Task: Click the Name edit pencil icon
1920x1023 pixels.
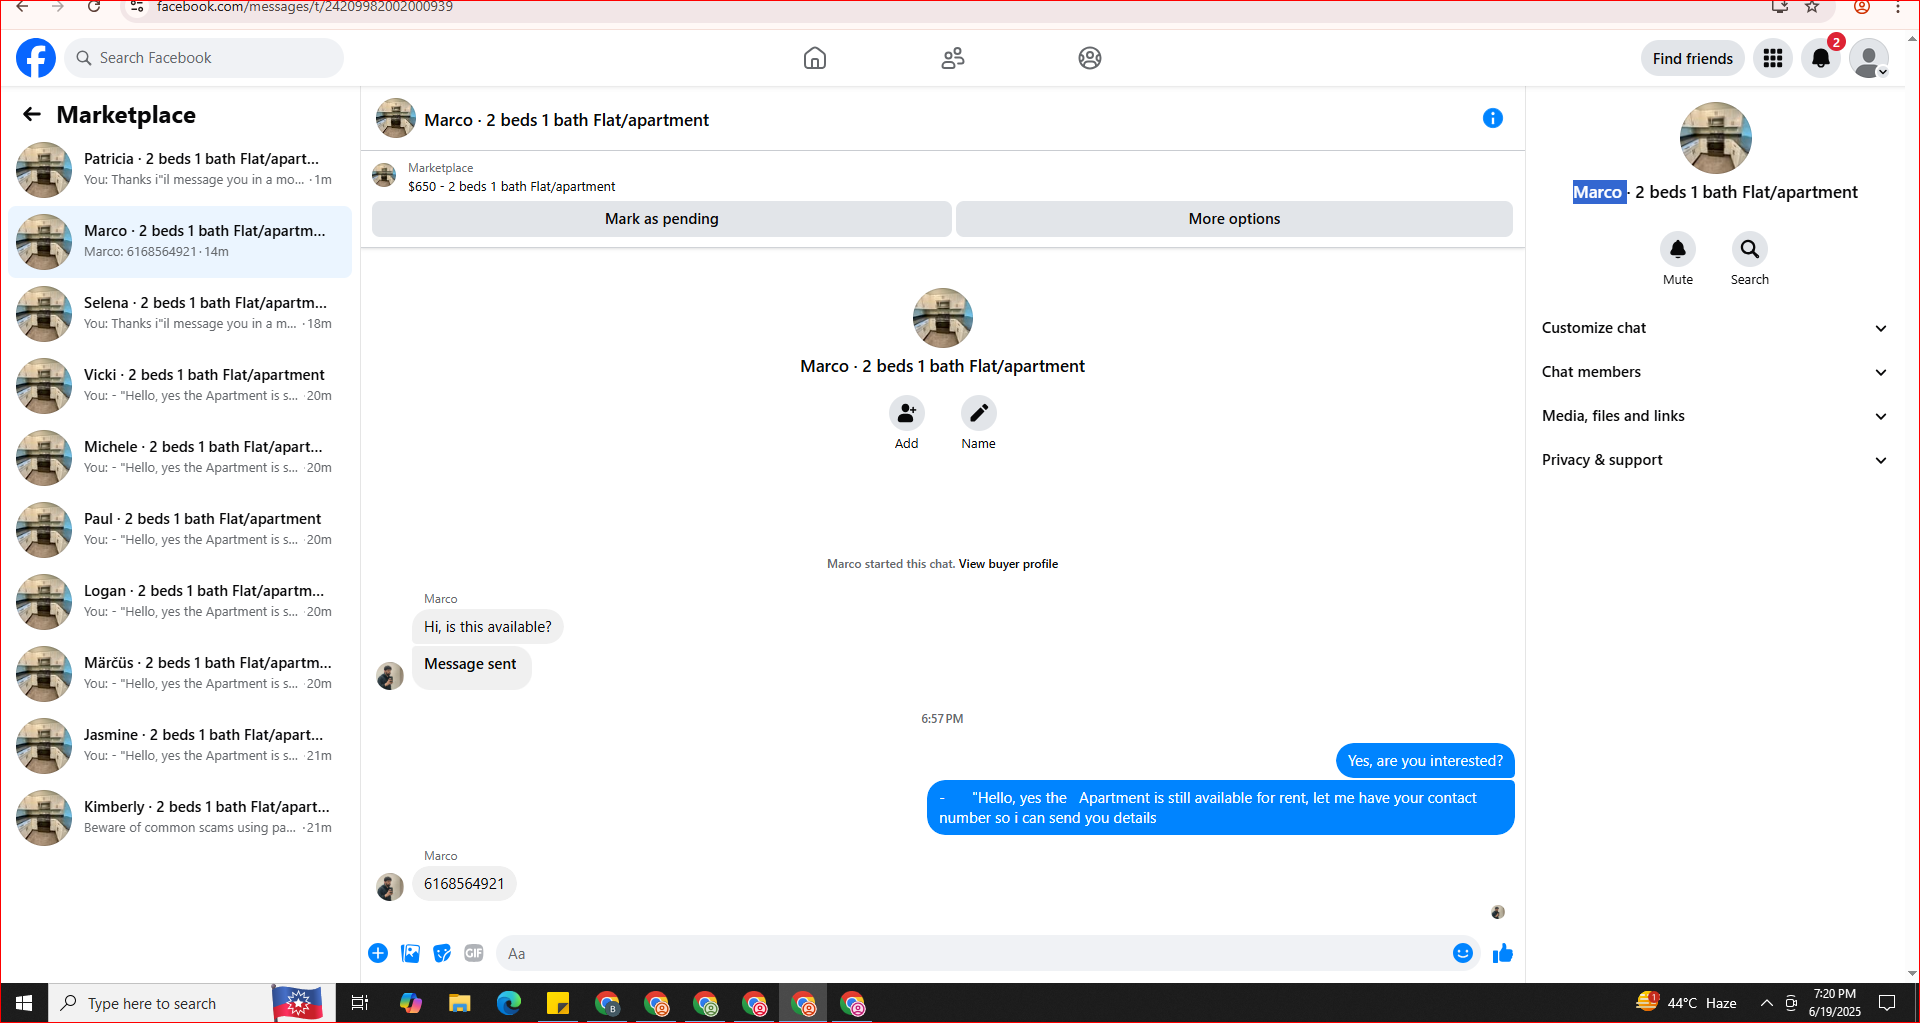Action: pyautogui.click(x=979, y=412)
